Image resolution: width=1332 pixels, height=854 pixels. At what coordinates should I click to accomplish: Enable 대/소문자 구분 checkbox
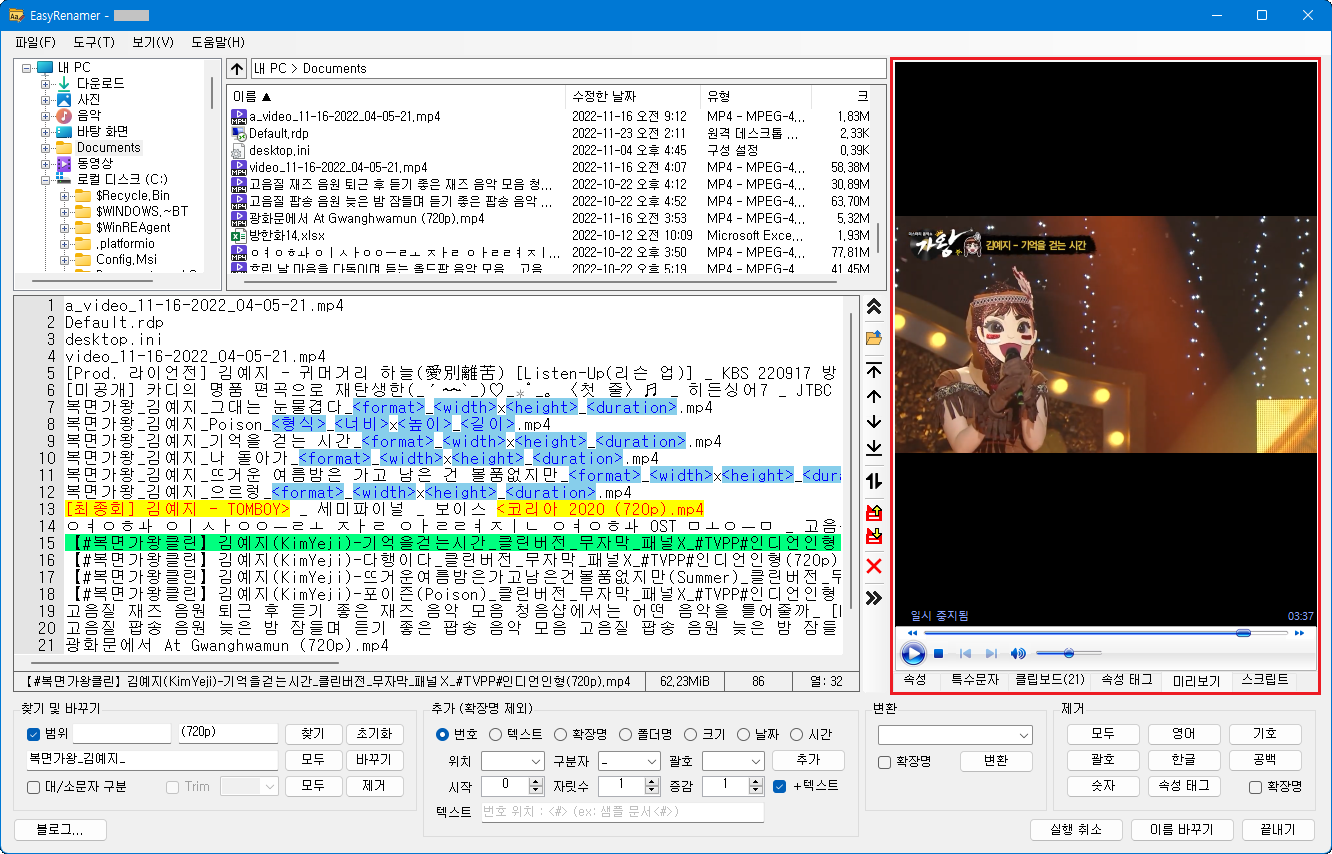click(34, 787)
